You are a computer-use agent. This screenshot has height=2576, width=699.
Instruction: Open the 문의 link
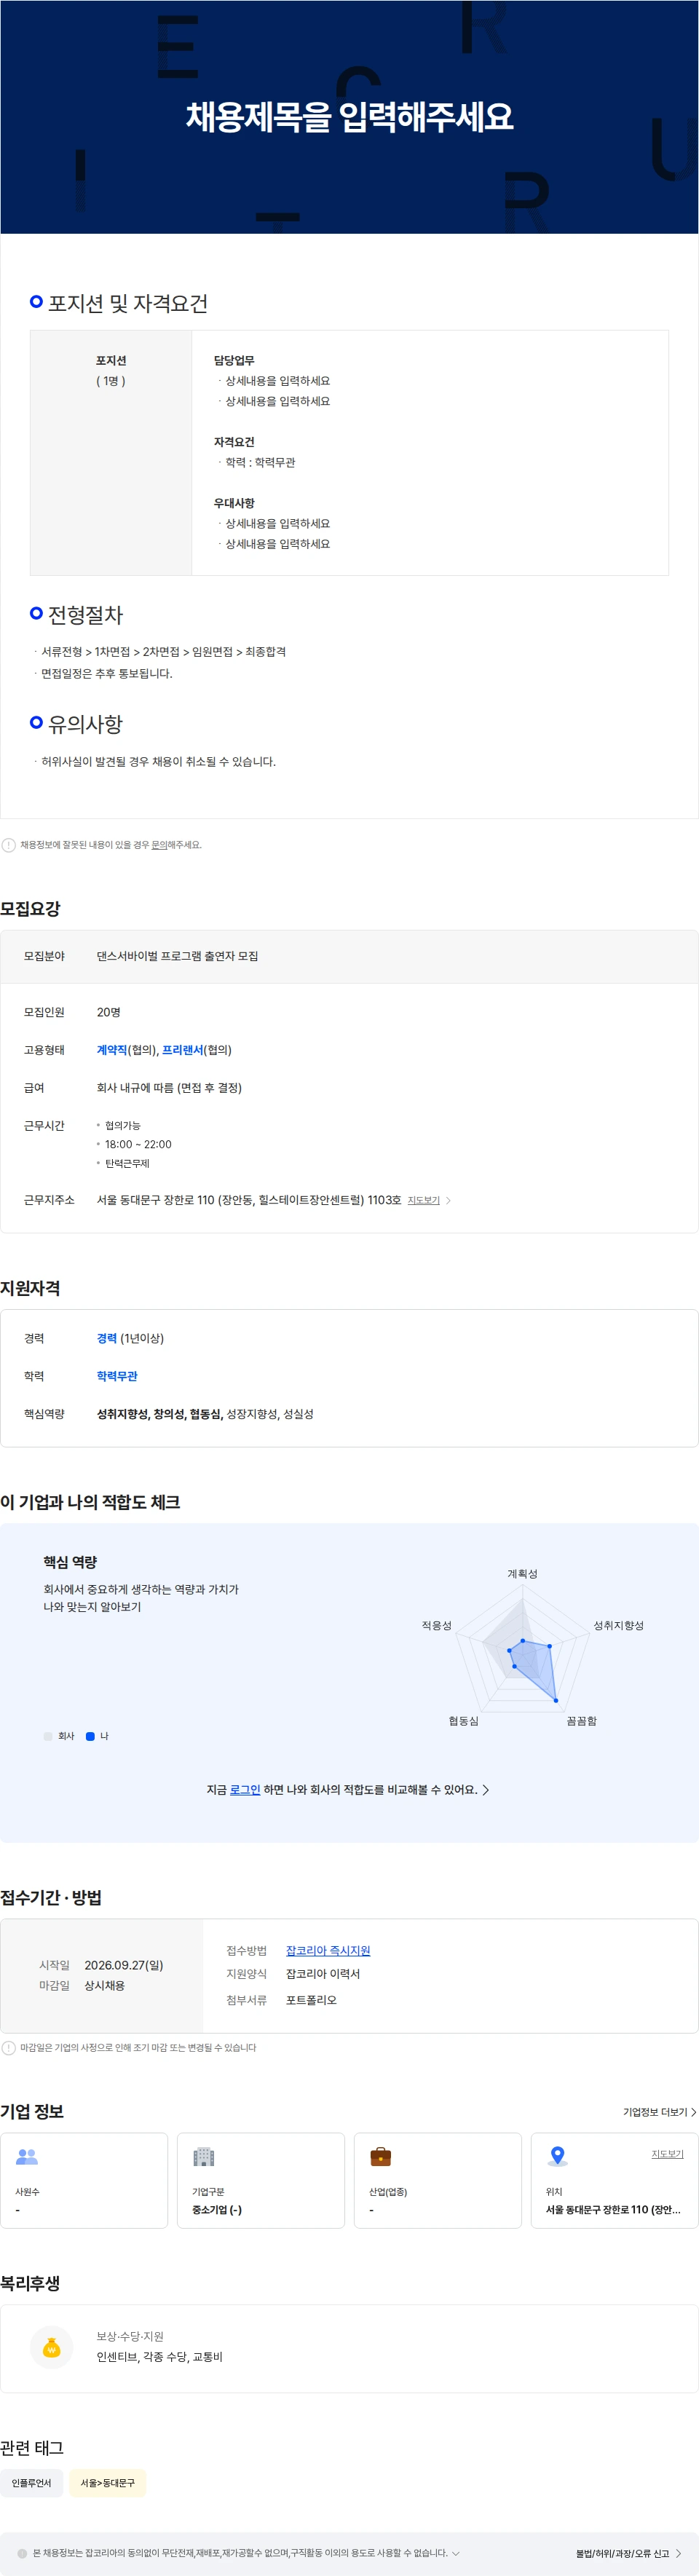click(159, 845)
